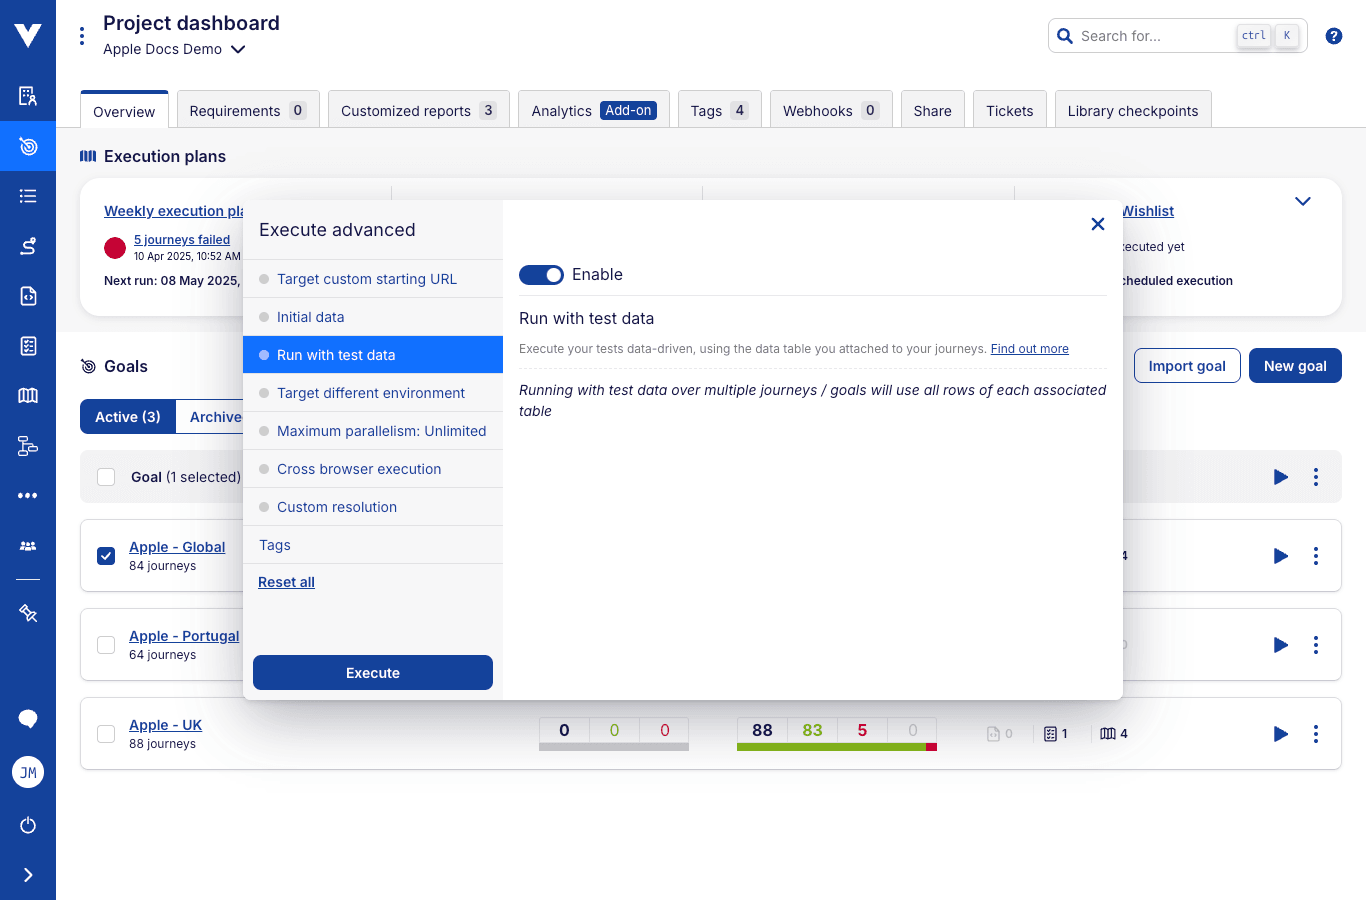Select the checklist clipboard icon in sidebar
This screenshot has height=900, width=1366.
[28, 346]
